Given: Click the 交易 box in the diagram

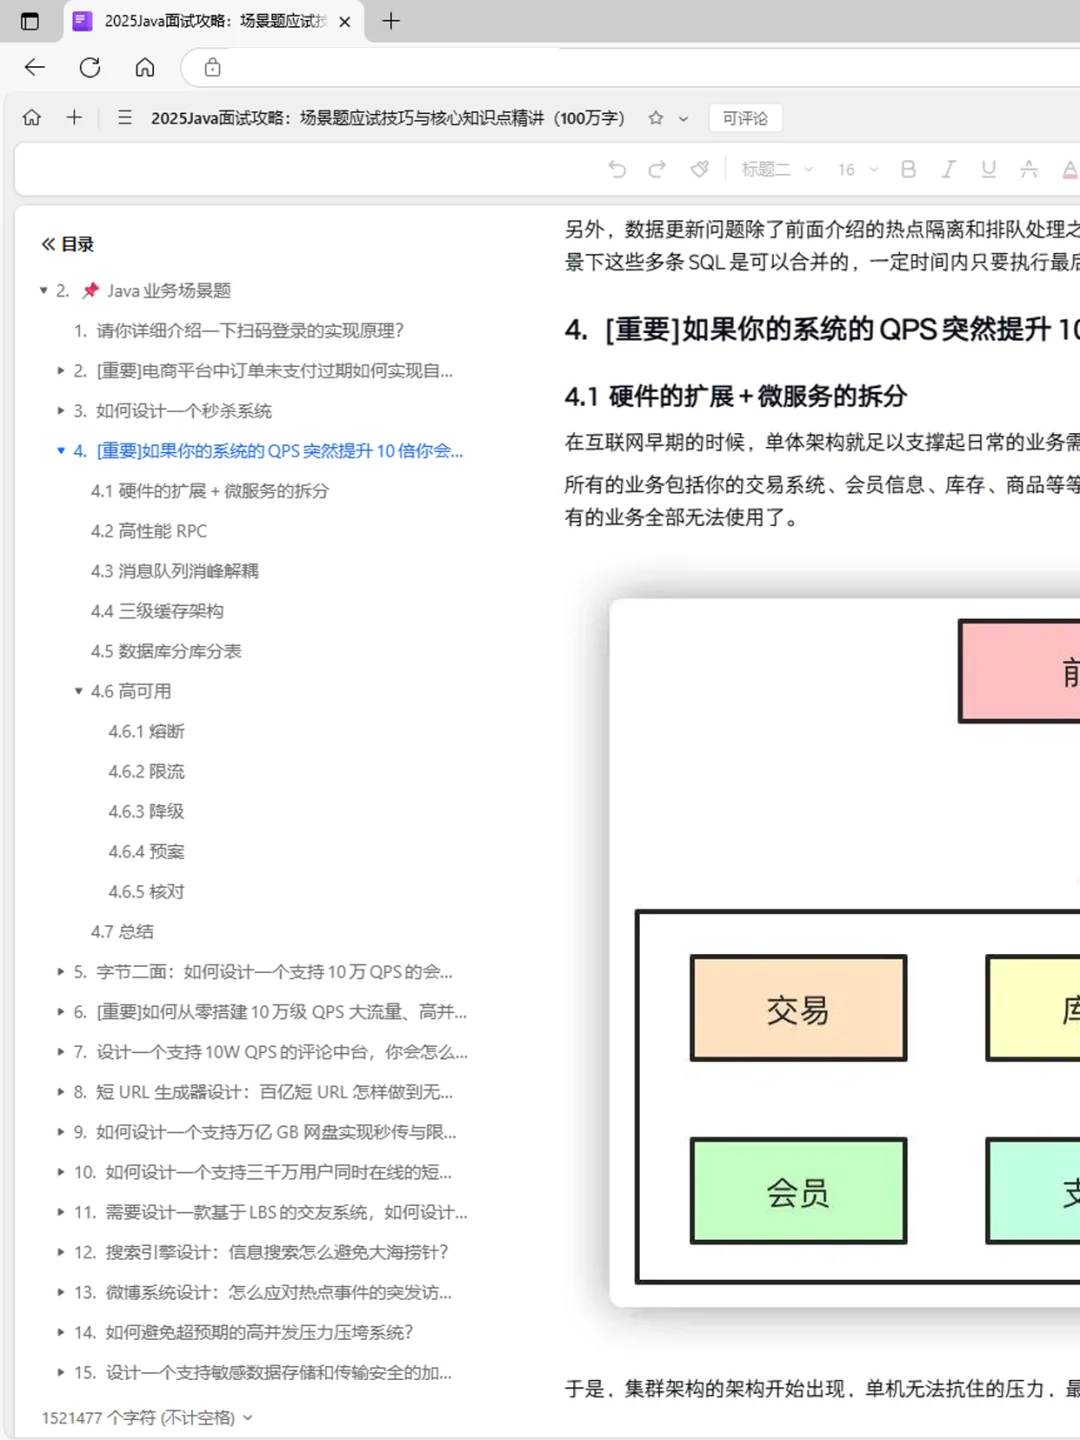Looking at the screenshot, I should [x=798, y=1008].
